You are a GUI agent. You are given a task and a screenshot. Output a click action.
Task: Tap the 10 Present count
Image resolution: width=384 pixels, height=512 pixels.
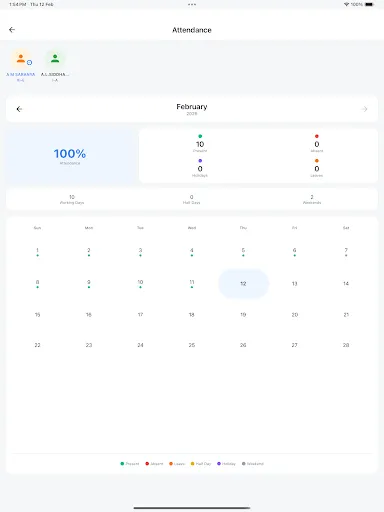(x=200, y=144)
